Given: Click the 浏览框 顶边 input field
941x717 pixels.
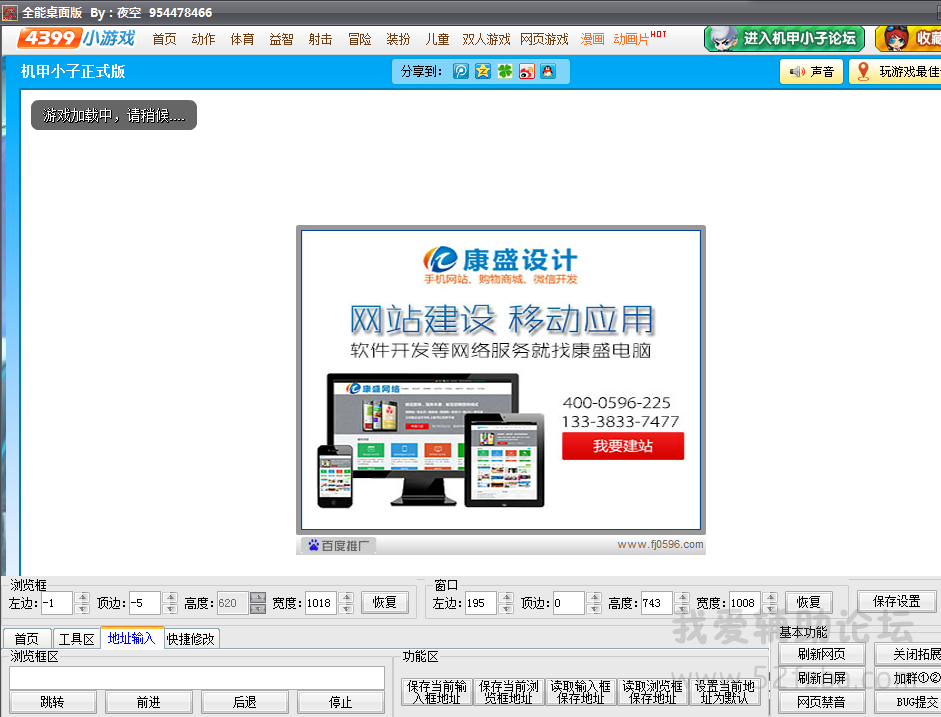Looking at the screenshot, I should point(145,603).
